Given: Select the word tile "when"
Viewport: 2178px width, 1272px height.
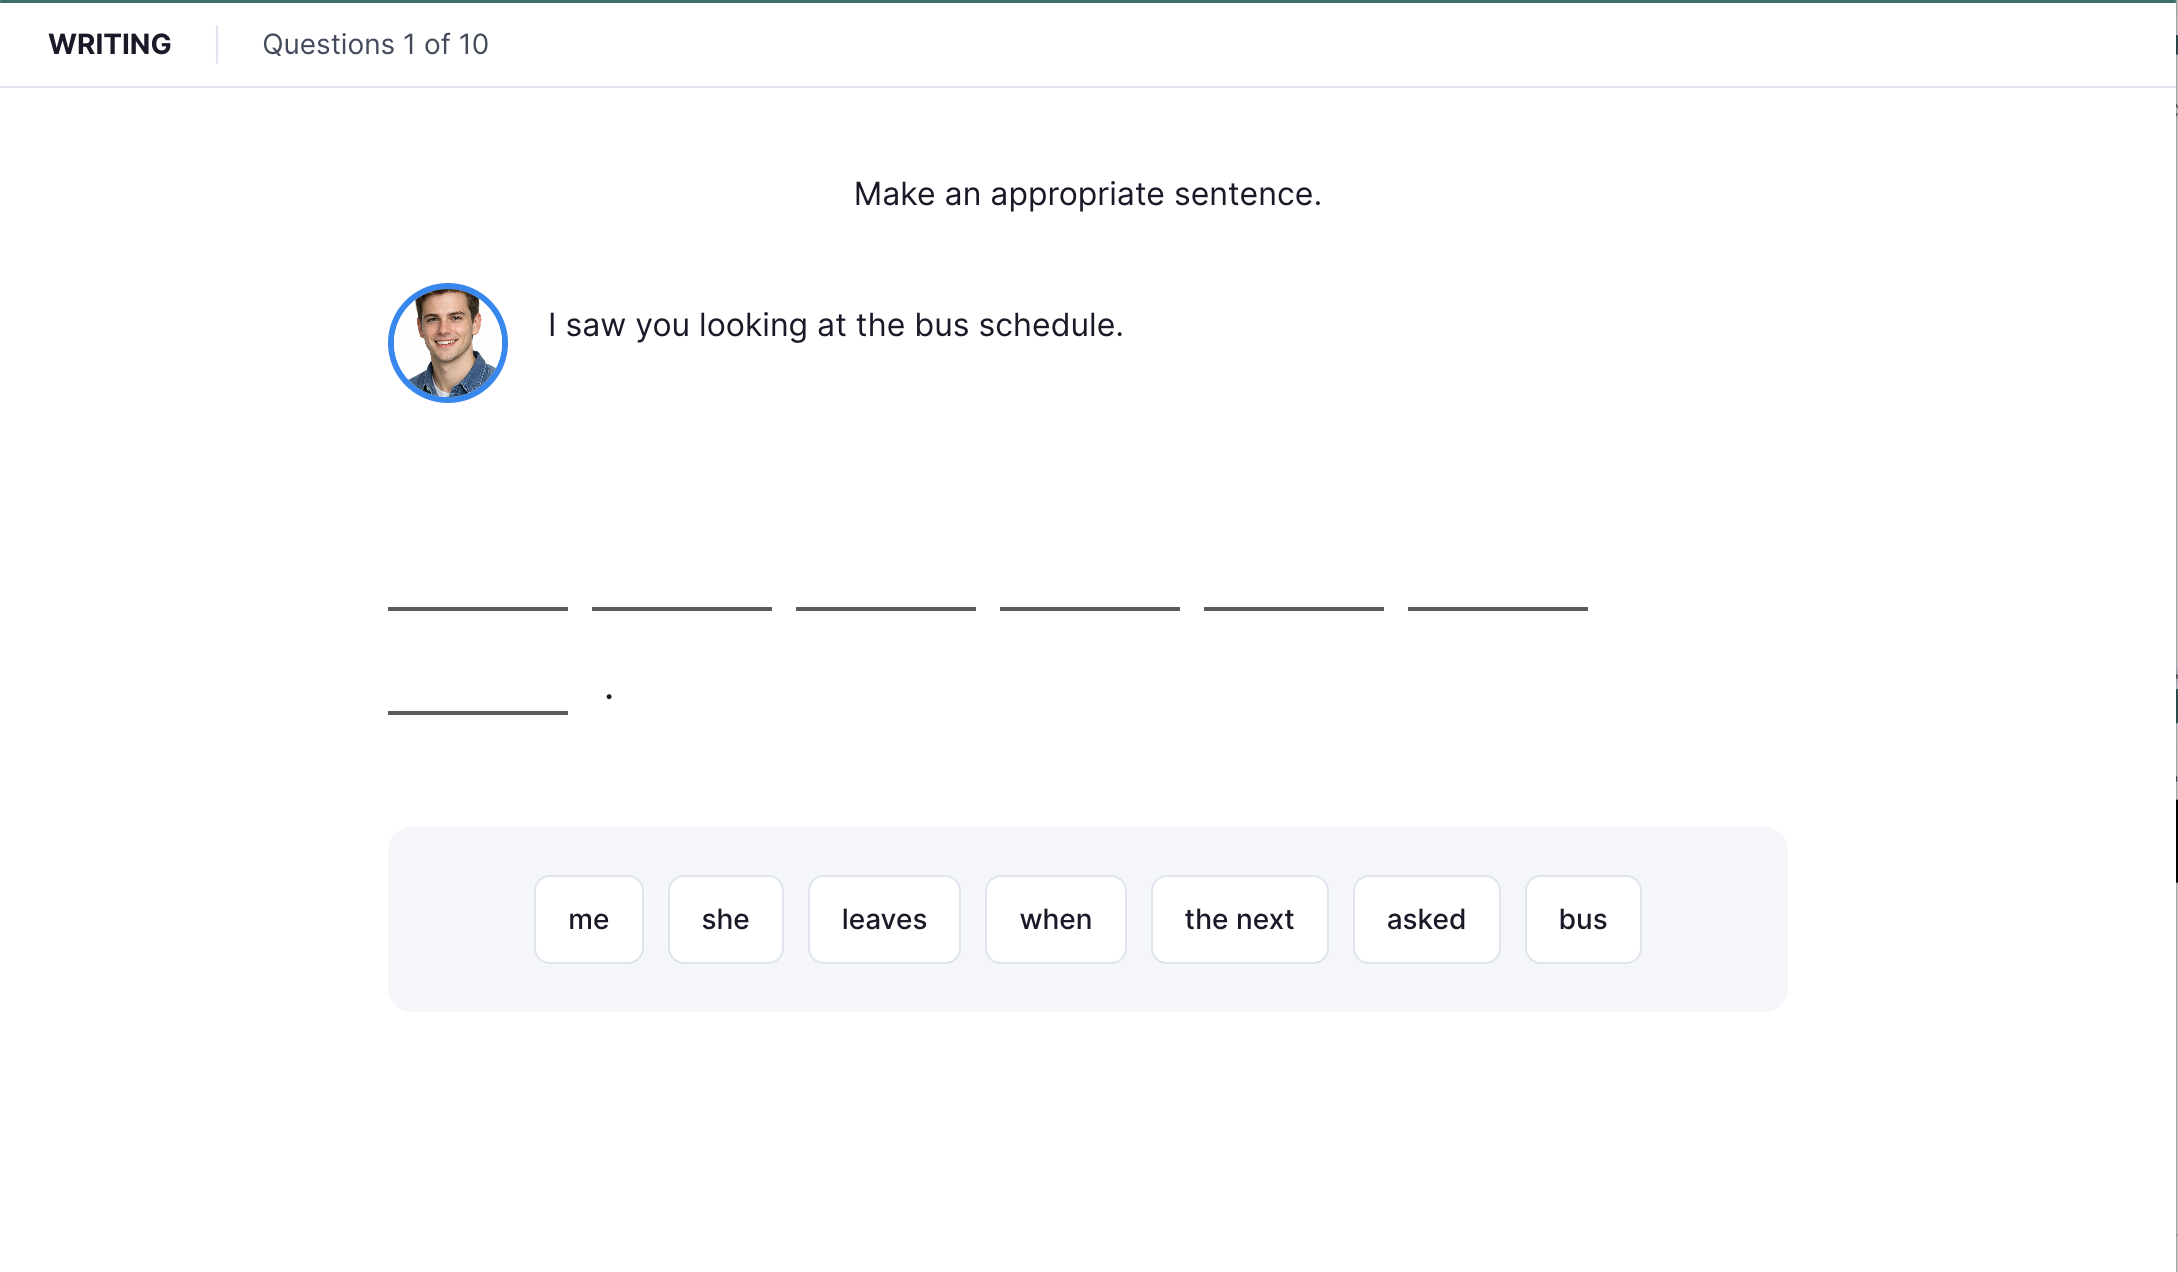Looking at the screenshot, I should pyautogui.click(x=1055, y=919).
